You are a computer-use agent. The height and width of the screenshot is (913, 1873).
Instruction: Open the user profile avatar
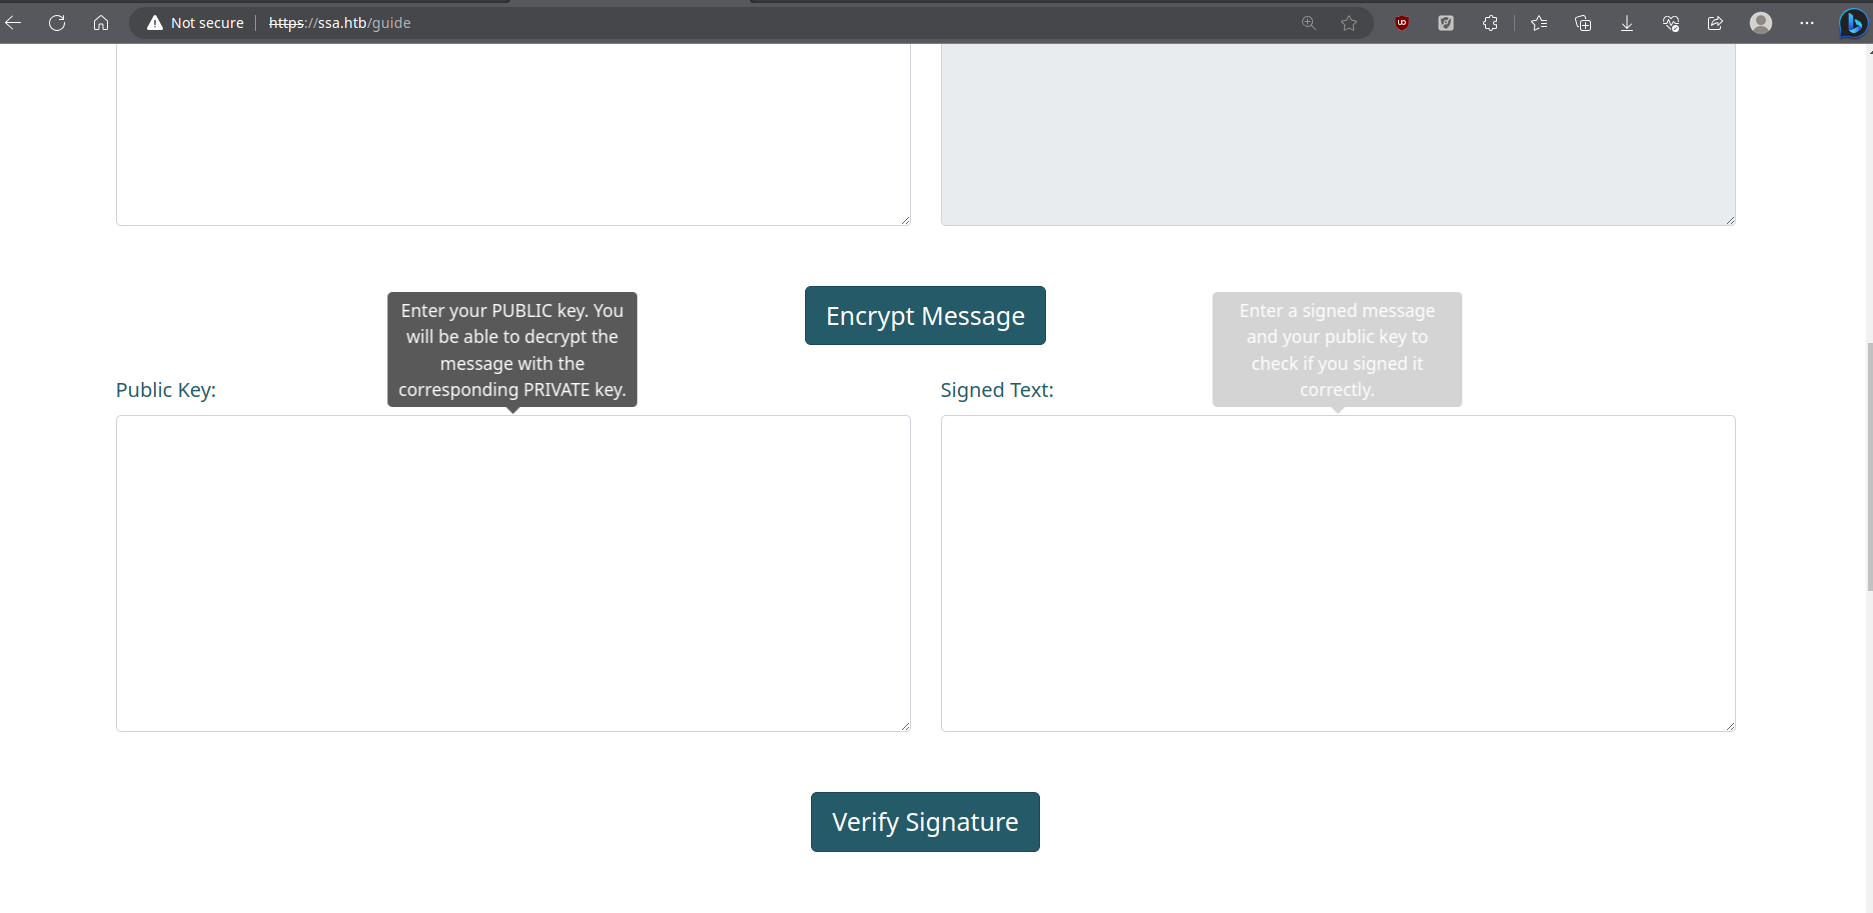click(x=1761, y=23)
